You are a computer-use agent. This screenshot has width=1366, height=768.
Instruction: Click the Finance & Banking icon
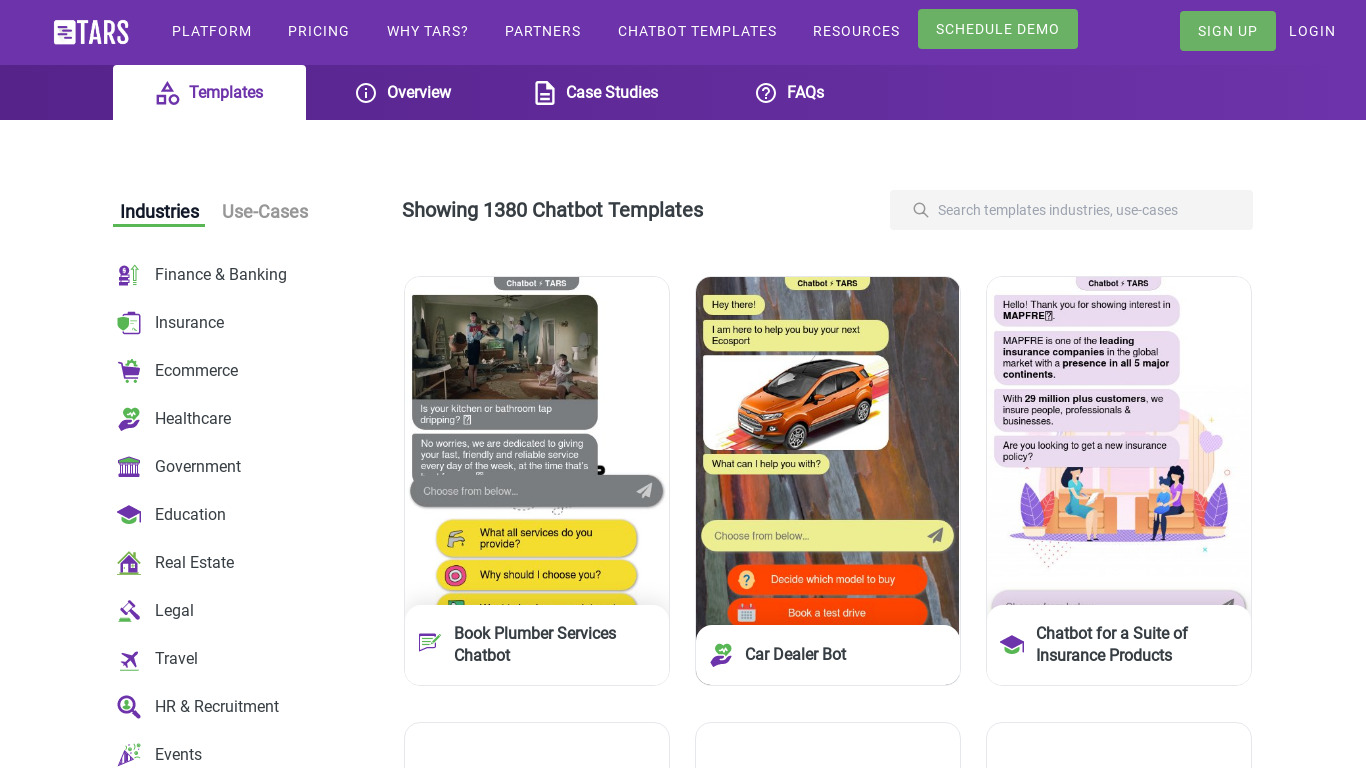tap(128, 275)
